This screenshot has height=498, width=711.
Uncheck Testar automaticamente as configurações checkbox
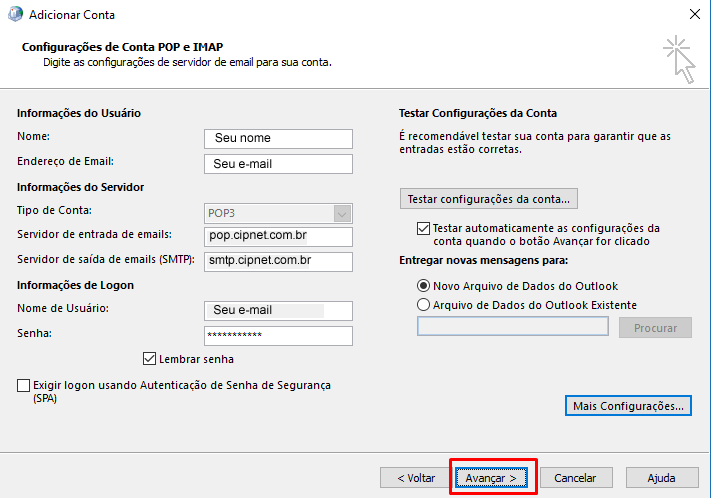click(x=423, y=228)
